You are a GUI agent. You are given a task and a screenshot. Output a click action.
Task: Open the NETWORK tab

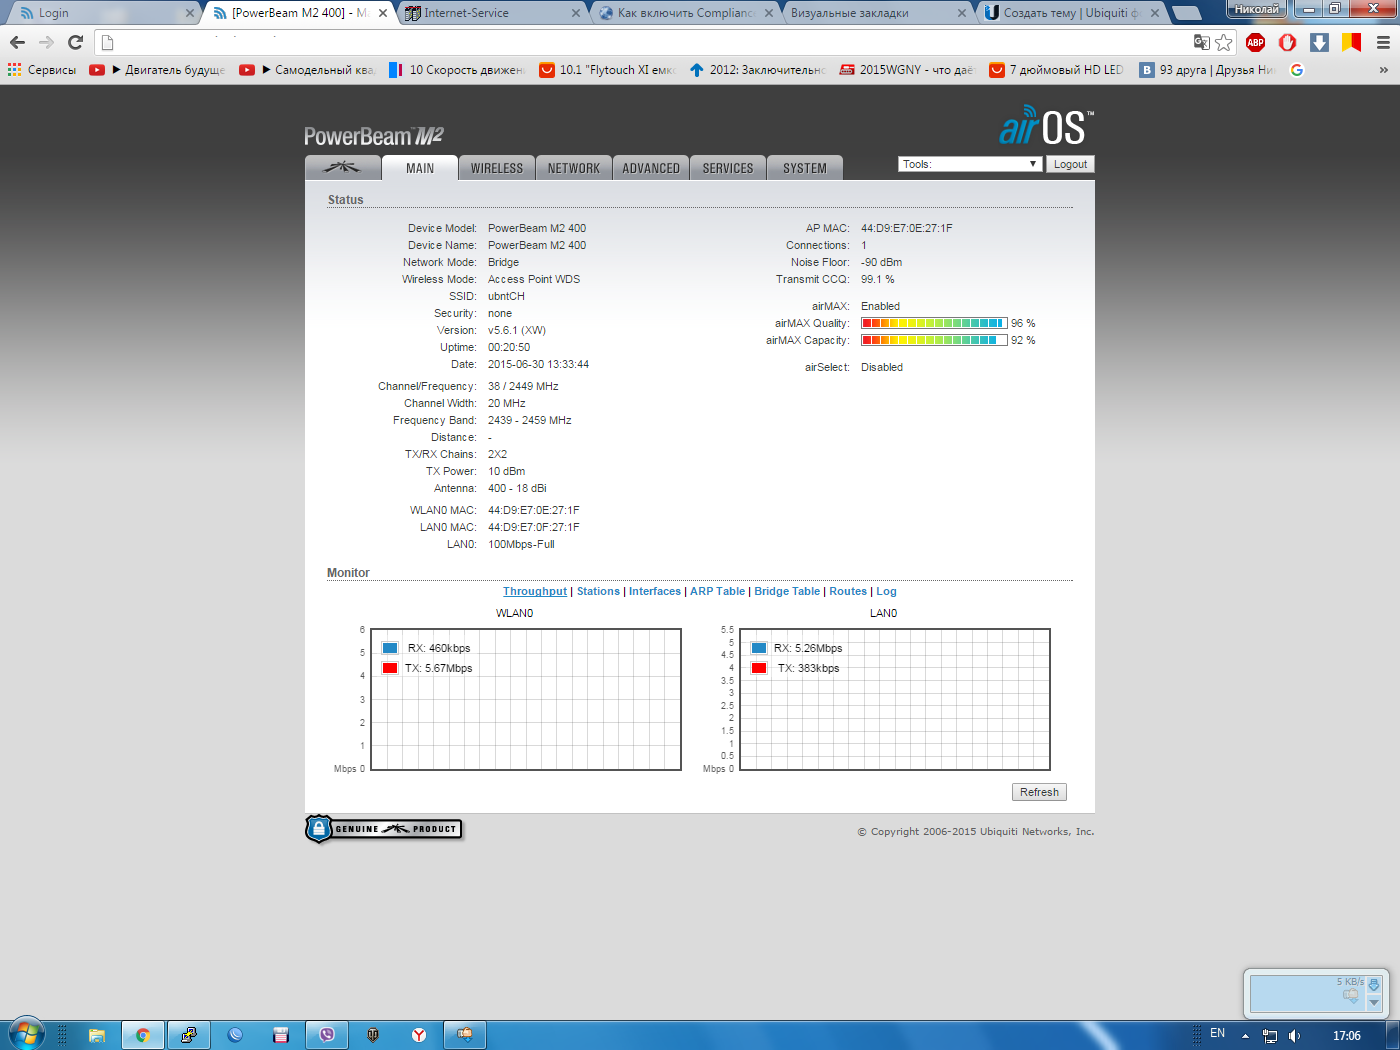click(574, 168)
